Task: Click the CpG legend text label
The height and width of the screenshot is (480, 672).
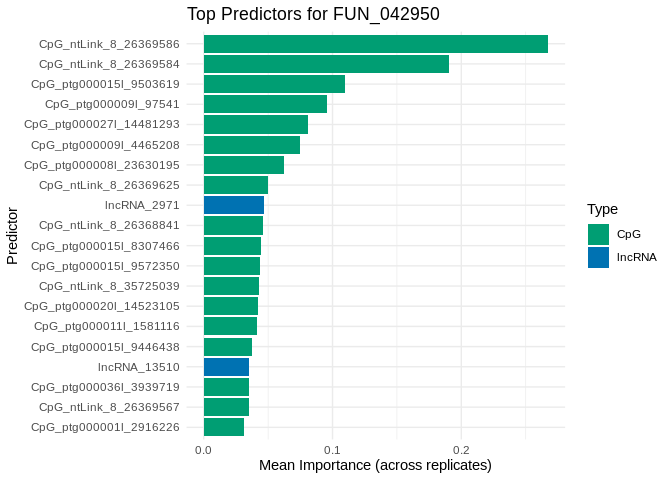Action: pyautogui.click(x=628, y=234)
